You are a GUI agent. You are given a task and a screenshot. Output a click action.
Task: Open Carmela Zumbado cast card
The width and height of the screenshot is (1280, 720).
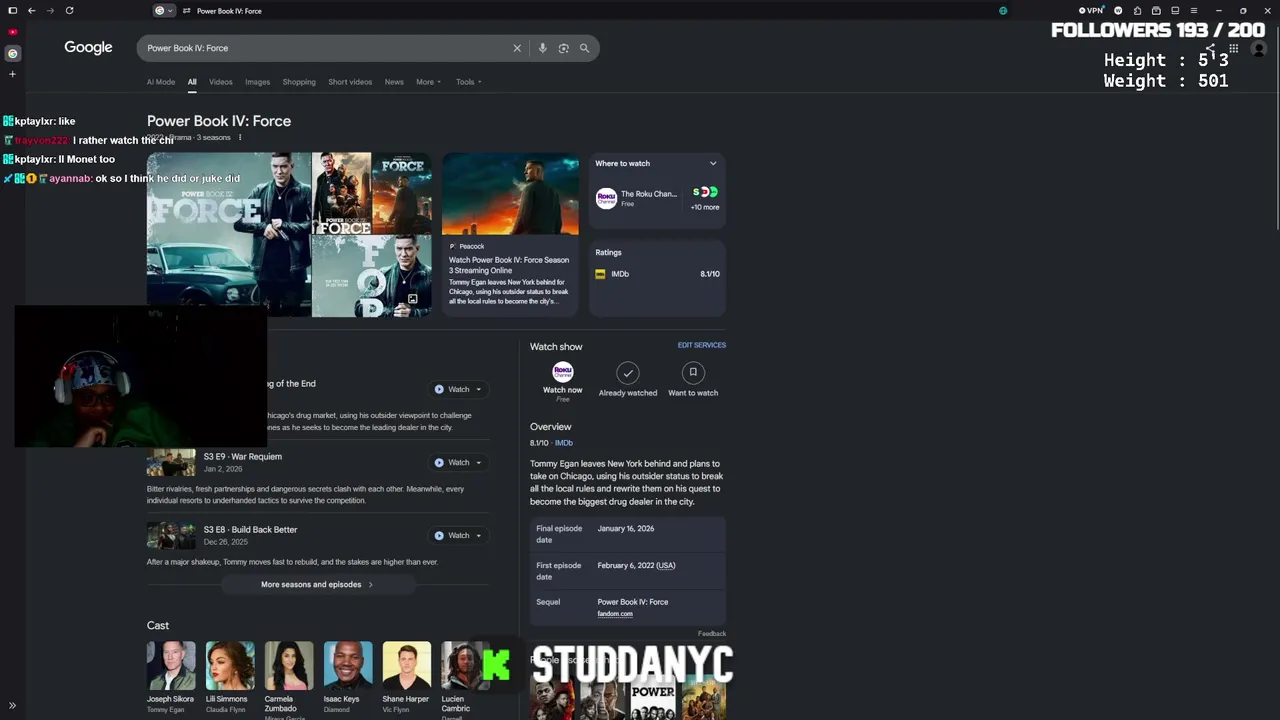point(289,680)
